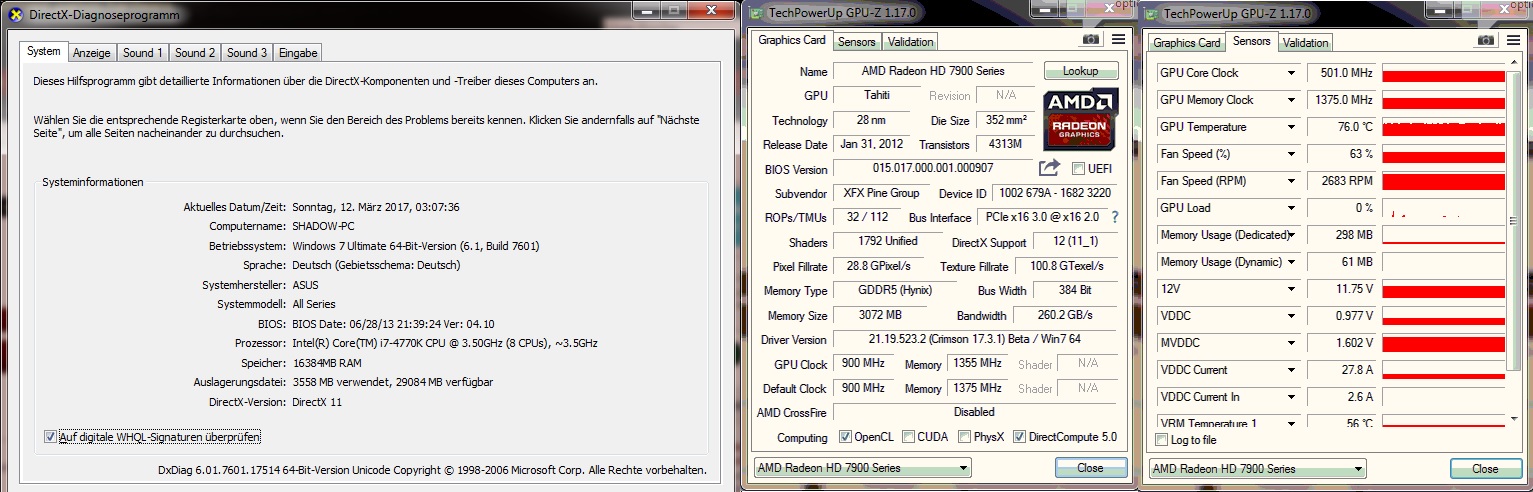Maximize the DirectX-Diagnoseprogramm window
Image resolution: width=1533 pixels, height=492 pixels.
click(672, 9)
